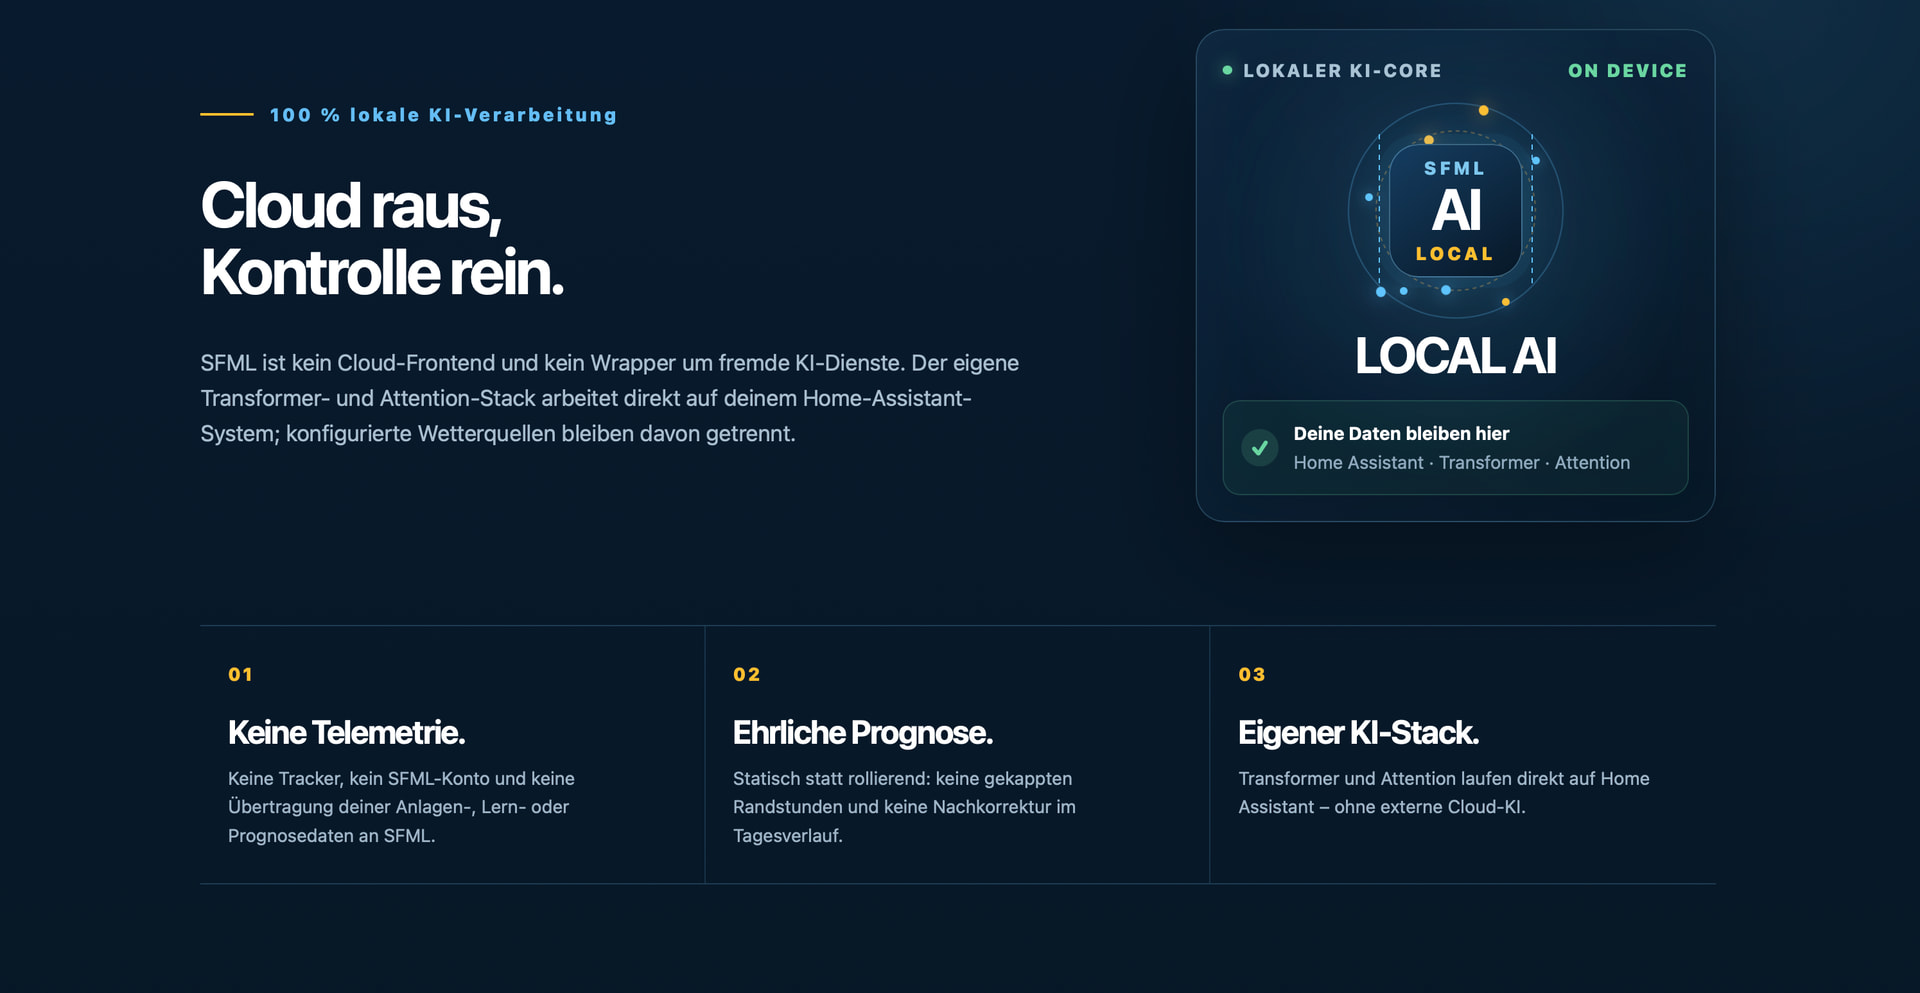Viewport: 1920px width, 993px height.
Task: Click the SFML AI LOCAL chip icon
Action: (1455, 211)
